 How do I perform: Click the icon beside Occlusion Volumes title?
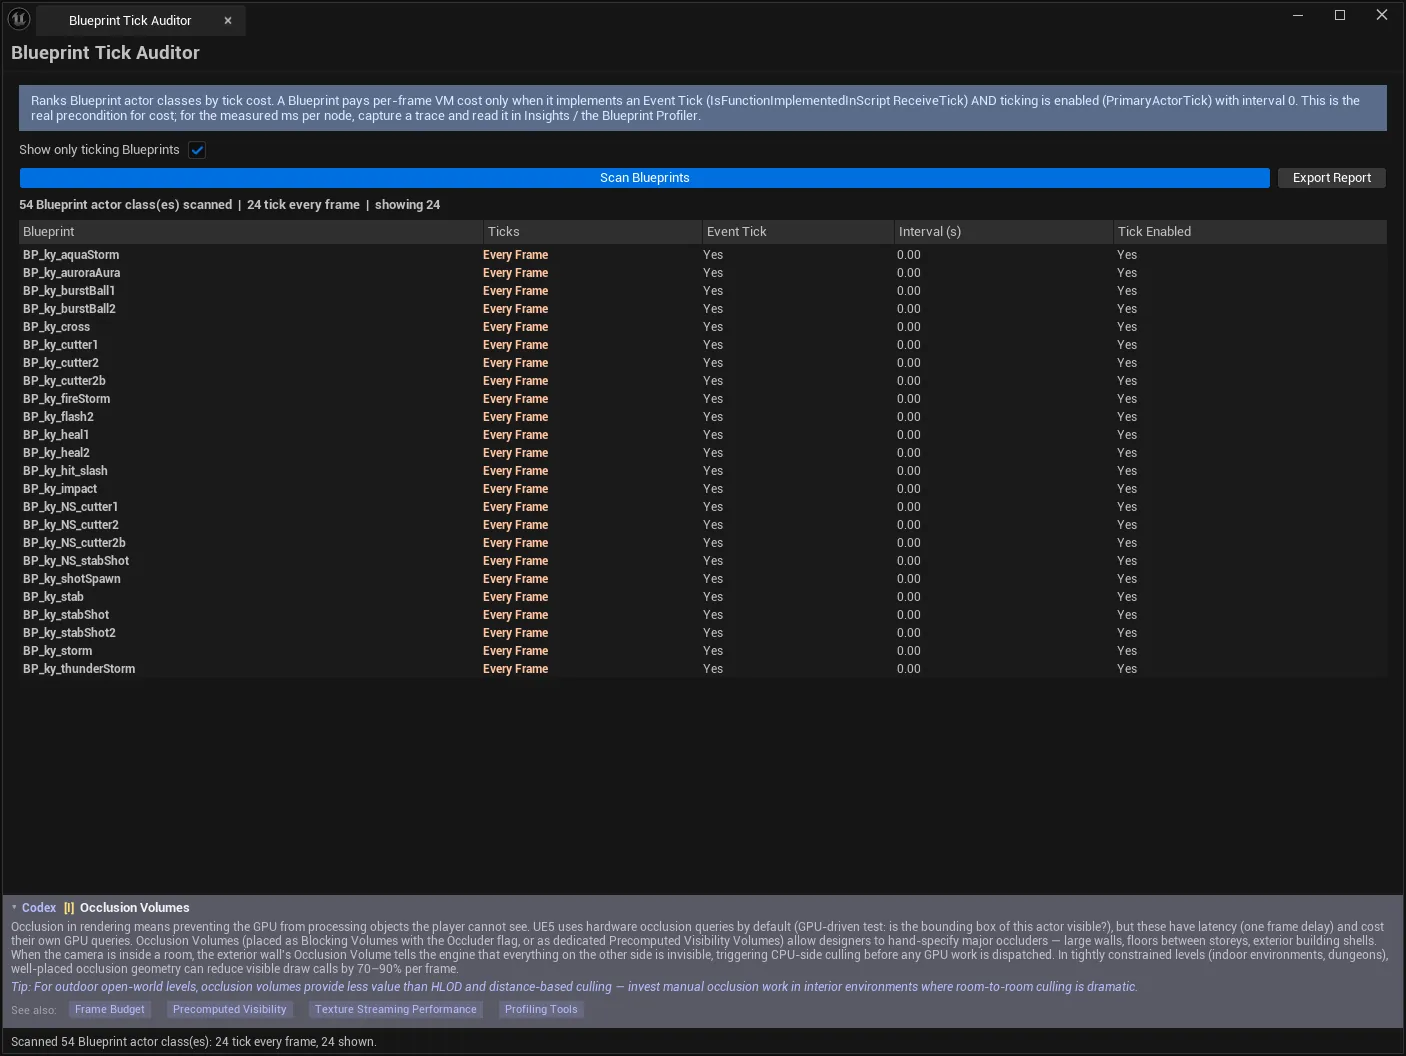coord(69,908)
